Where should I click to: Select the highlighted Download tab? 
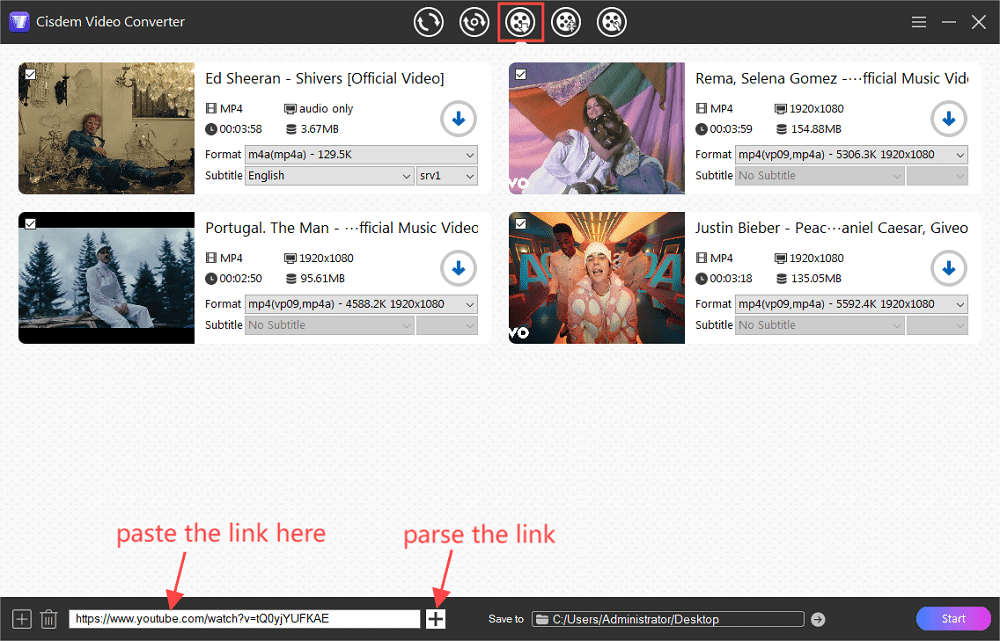click(520, 21)
